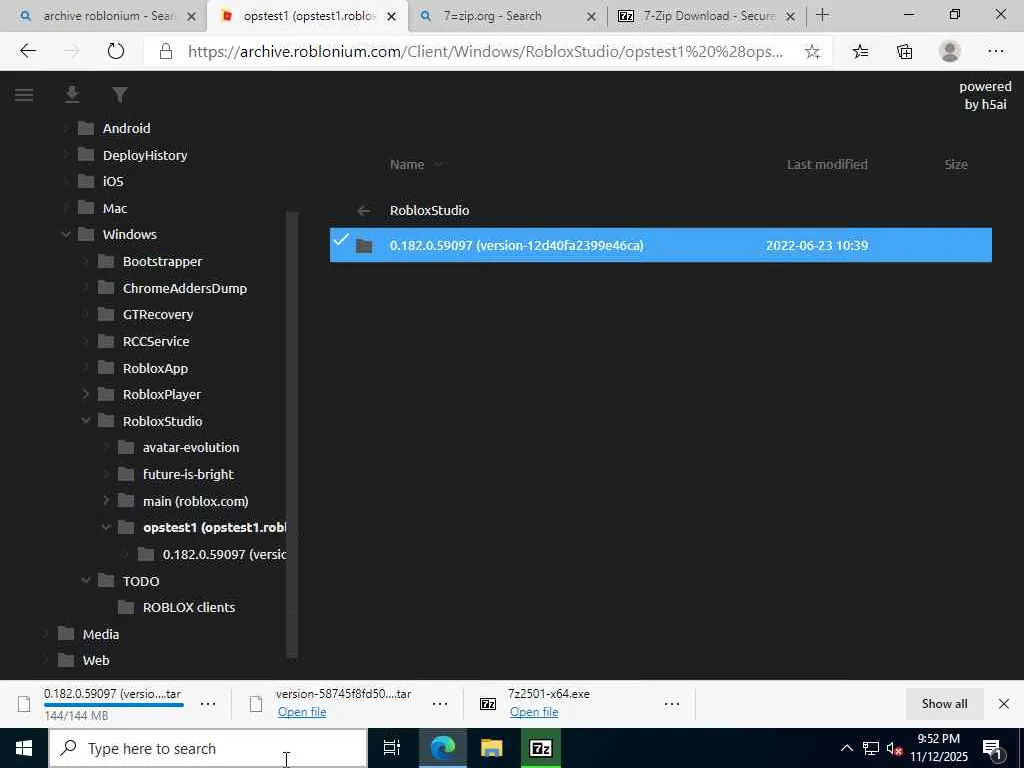Image resolution: width=1024 pixels, height=768 pixels.
Task: Open the h5ai sidebar hamburger menu
Action: click(x=24, y=95)
